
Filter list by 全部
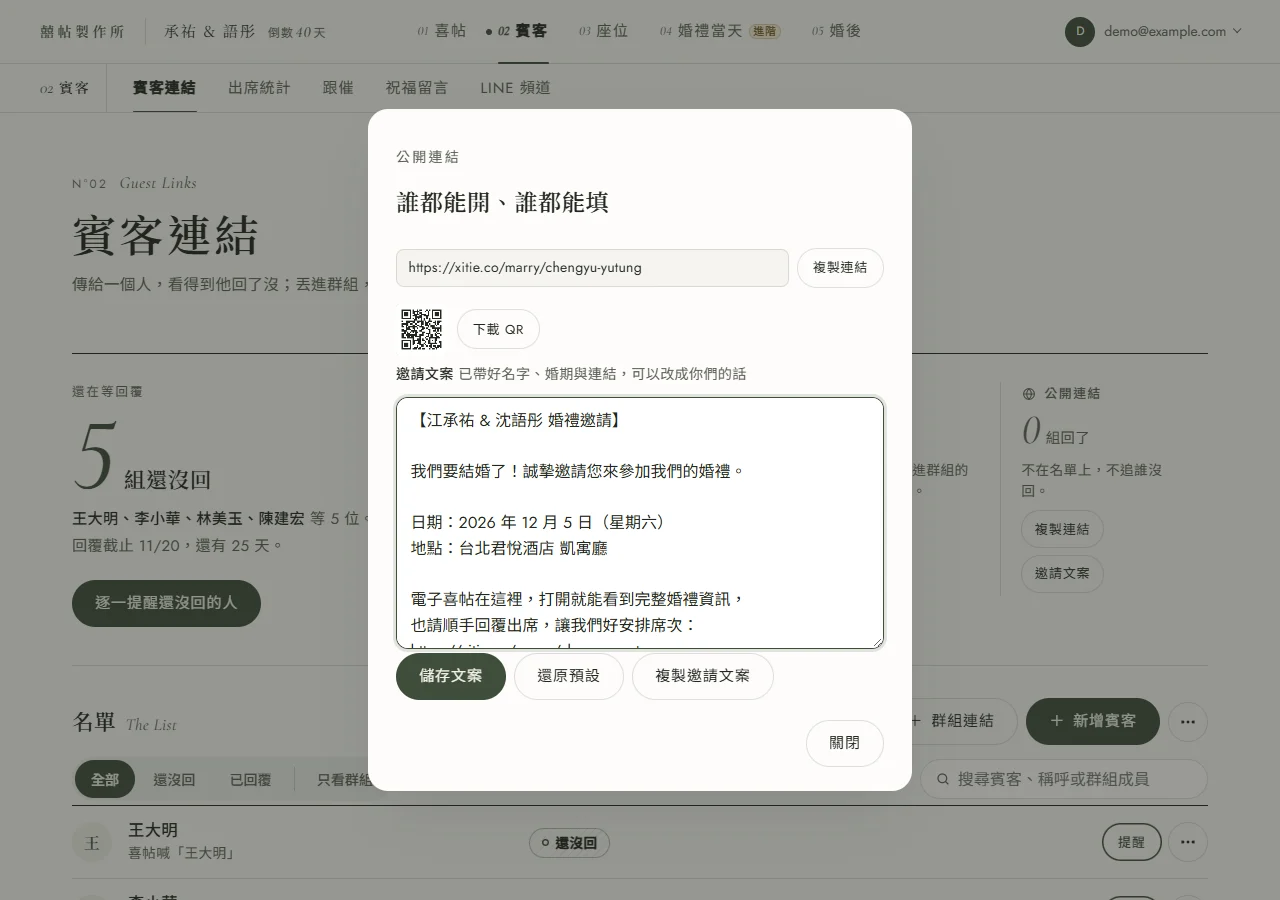coord(105,779)
